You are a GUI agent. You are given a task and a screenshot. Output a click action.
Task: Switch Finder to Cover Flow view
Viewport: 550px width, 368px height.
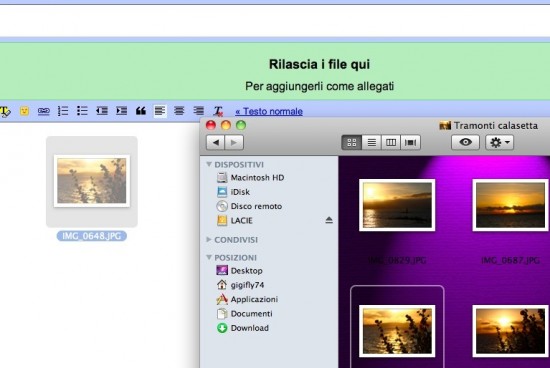[411, 142]
